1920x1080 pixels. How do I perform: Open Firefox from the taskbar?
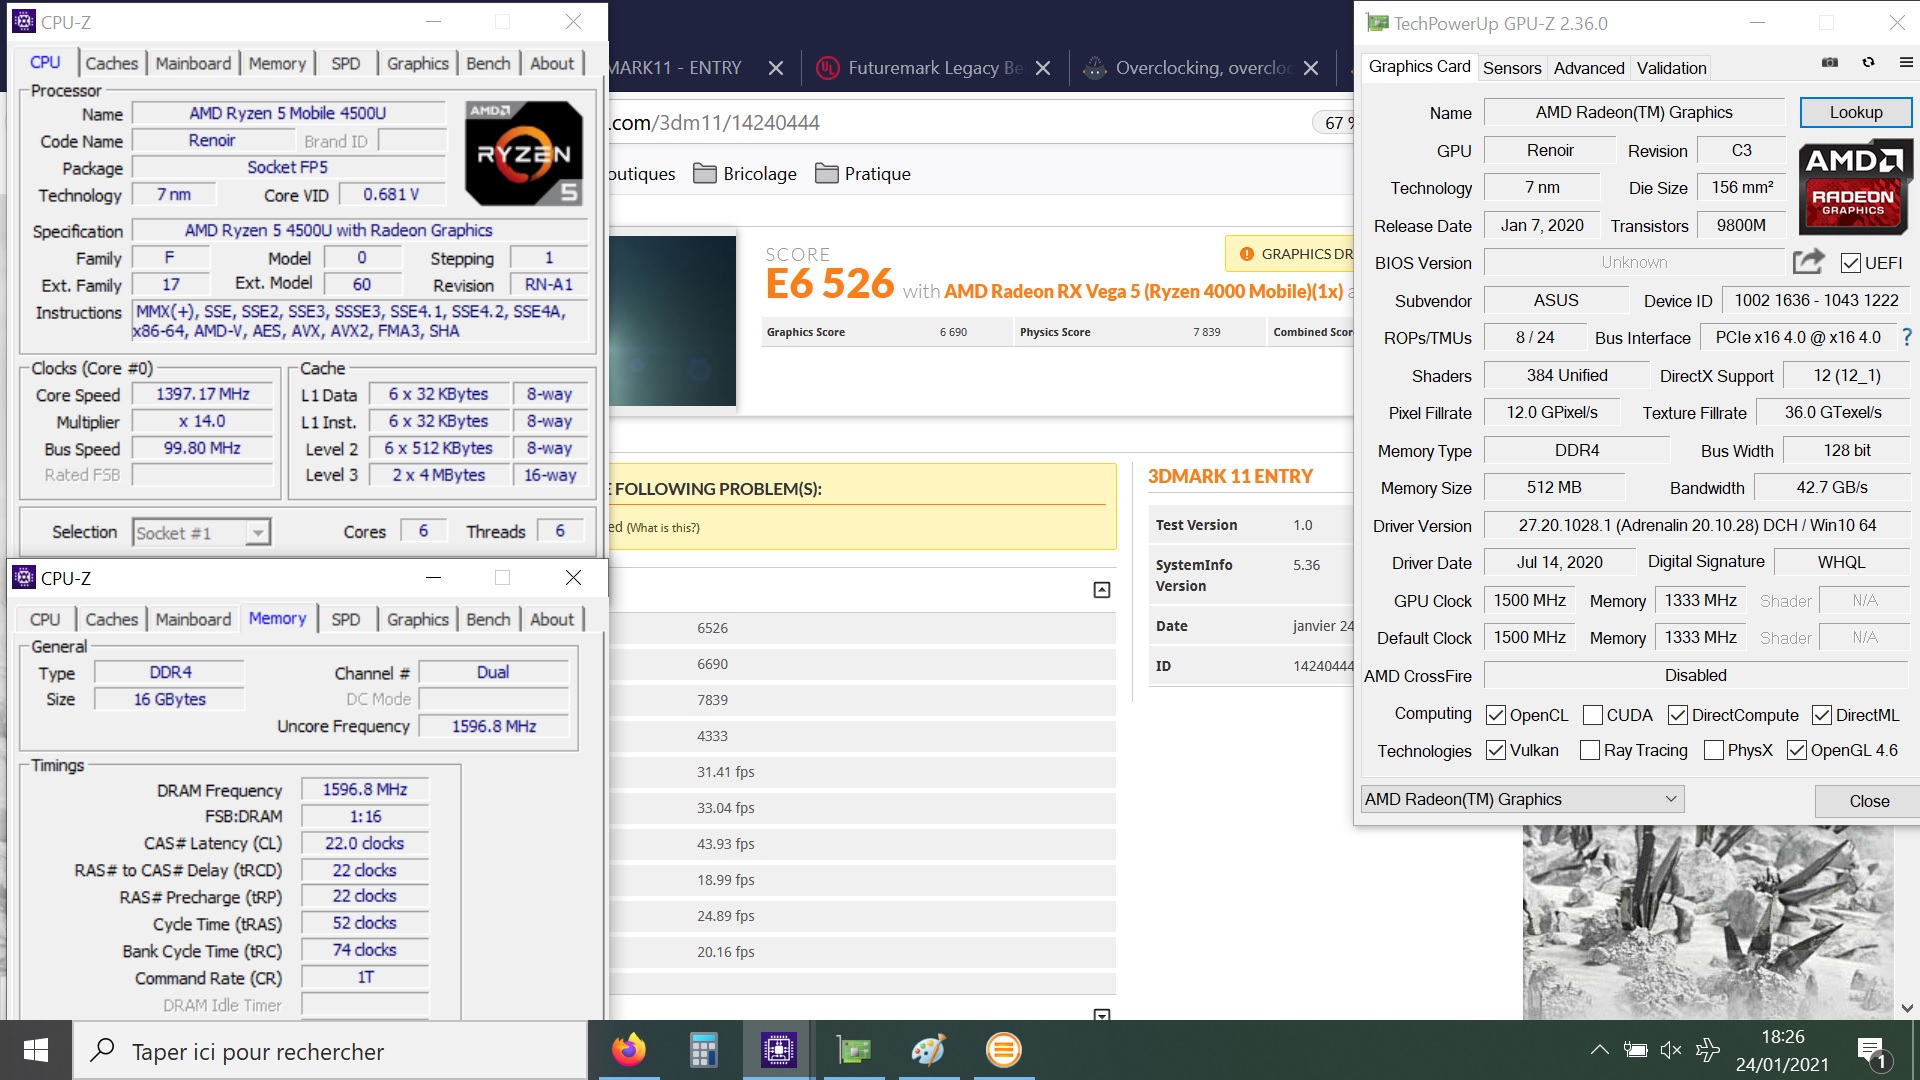point(629,1050)
